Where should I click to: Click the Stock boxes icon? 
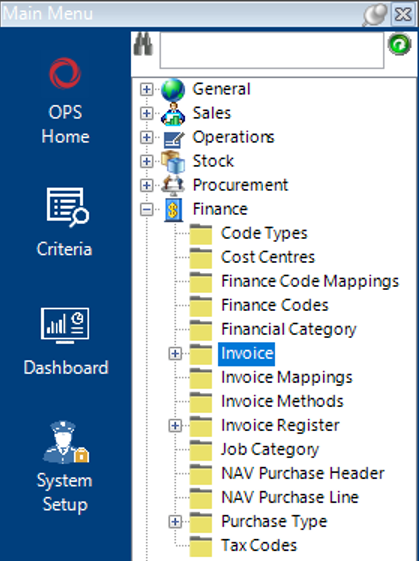click(x=173, y=162)
